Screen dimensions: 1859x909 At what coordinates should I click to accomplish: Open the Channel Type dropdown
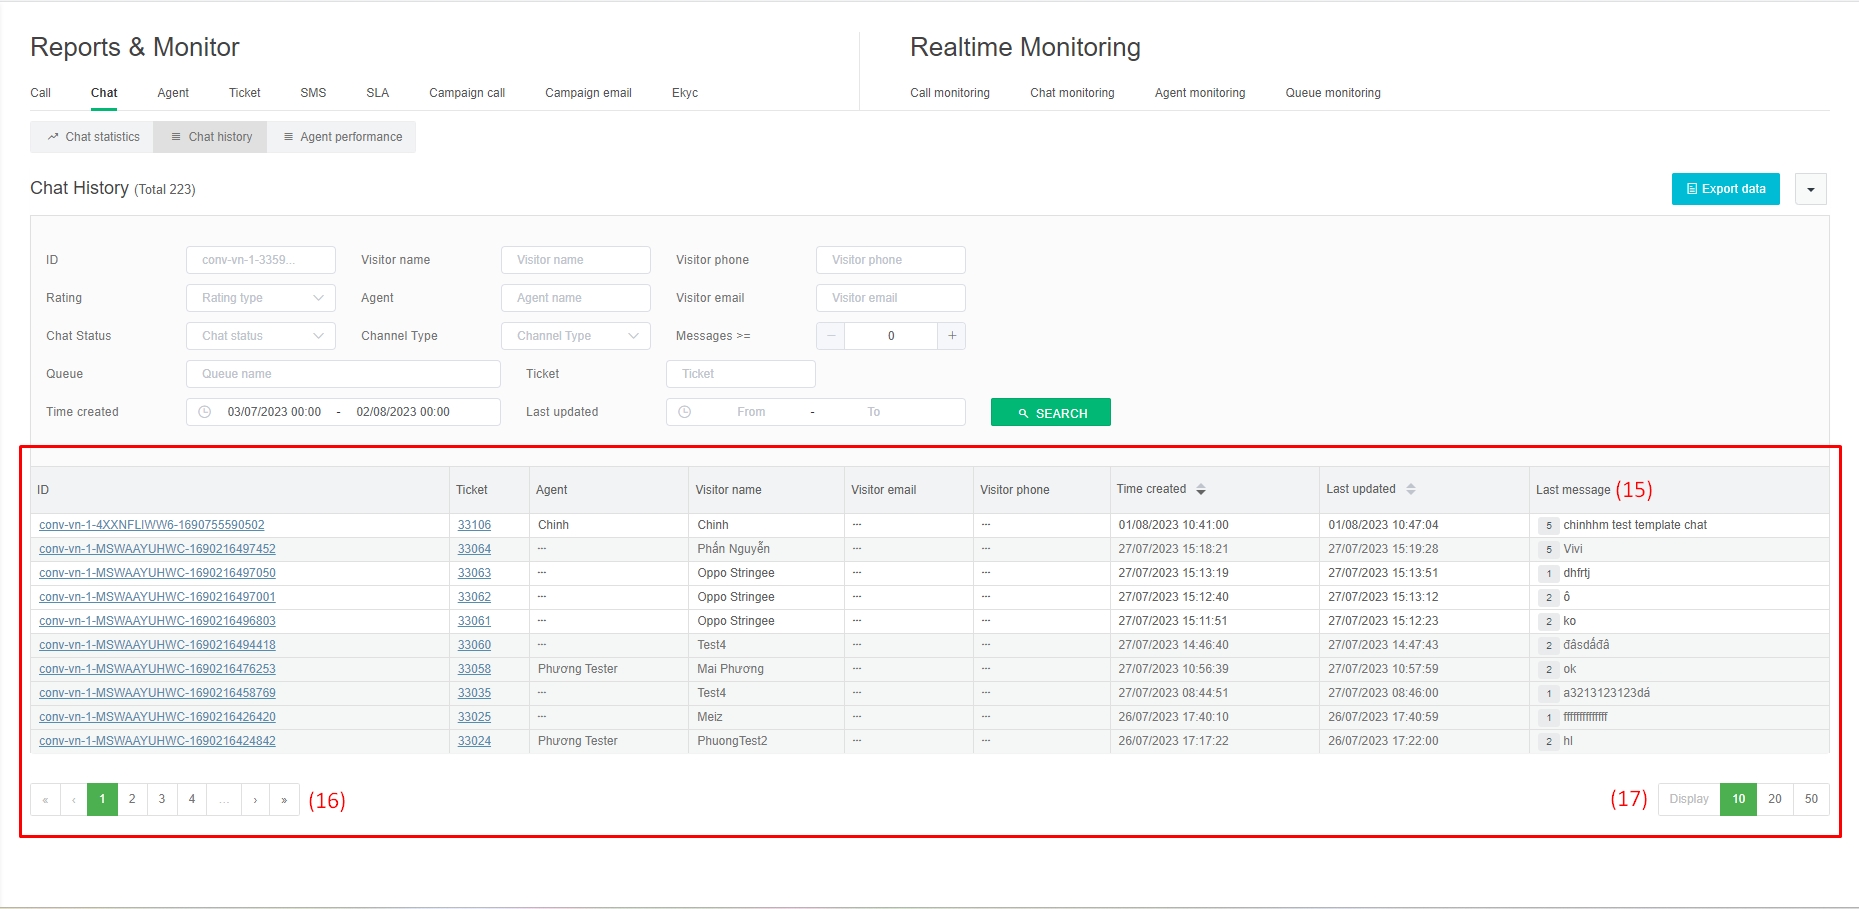pyautogui.click(x=575, y=336)
